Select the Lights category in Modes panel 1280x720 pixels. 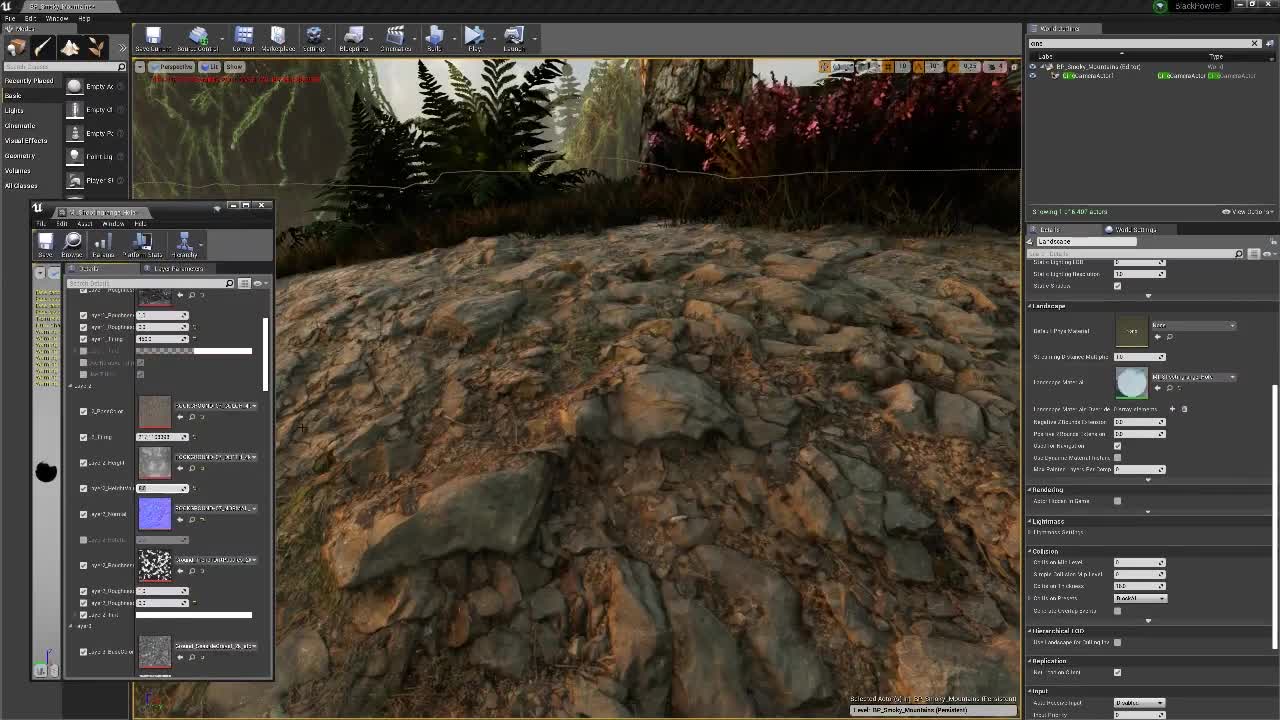(14, 110)
